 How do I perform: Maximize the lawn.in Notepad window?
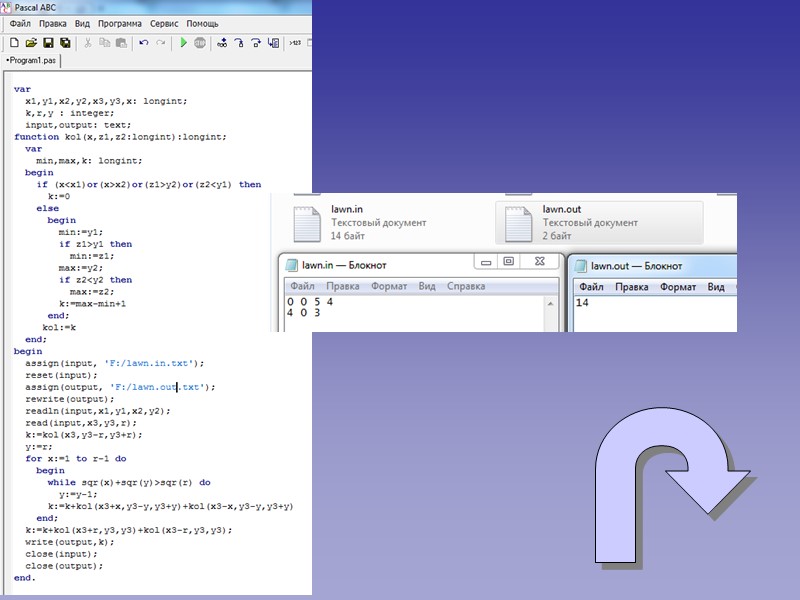click(509, 262)
